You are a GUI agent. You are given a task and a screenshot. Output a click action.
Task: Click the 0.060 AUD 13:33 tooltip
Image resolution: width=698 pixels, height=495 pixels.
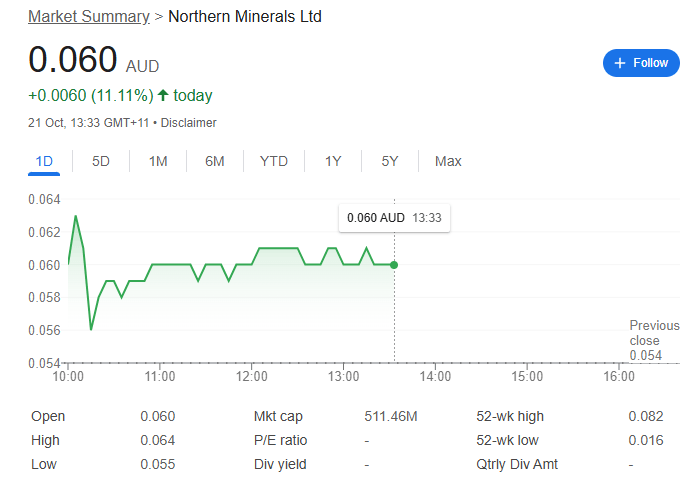(394, 218)
